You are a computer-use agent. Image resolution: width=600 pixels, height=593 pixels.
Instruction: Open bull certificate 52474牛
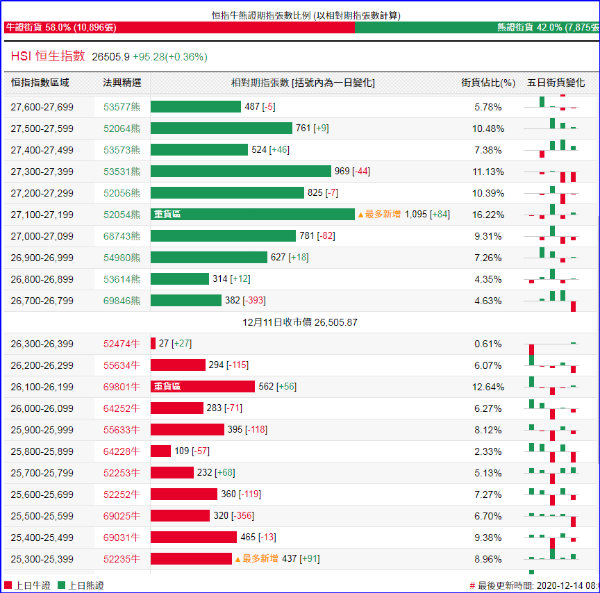coord(122,344)
